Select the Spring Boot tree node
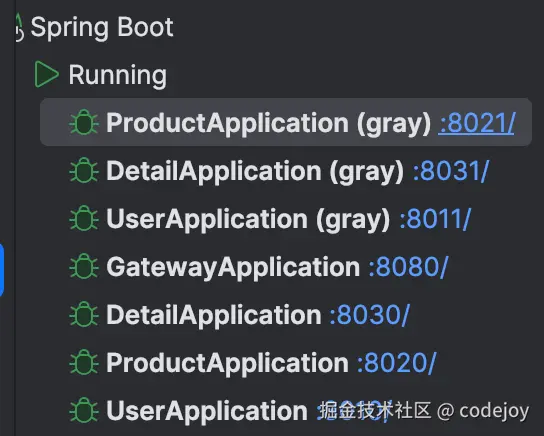This screenshot has width=544, height=436. [x=102, y=28]
